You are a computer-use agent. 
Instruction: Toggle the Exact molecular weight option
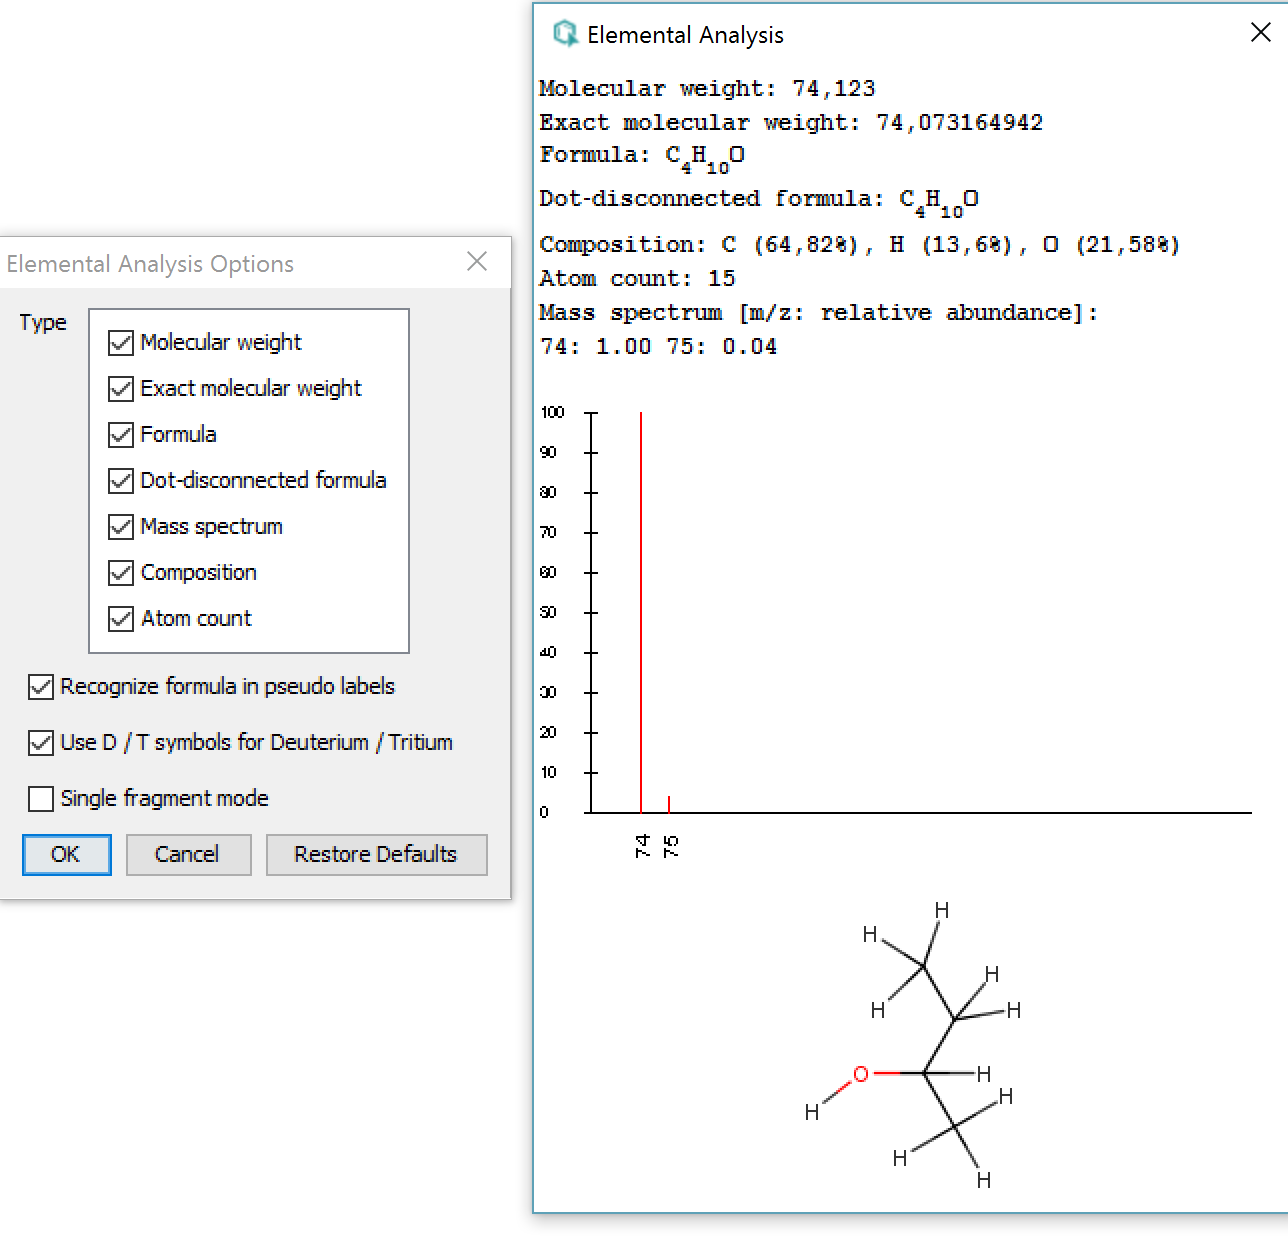point(121,389)
